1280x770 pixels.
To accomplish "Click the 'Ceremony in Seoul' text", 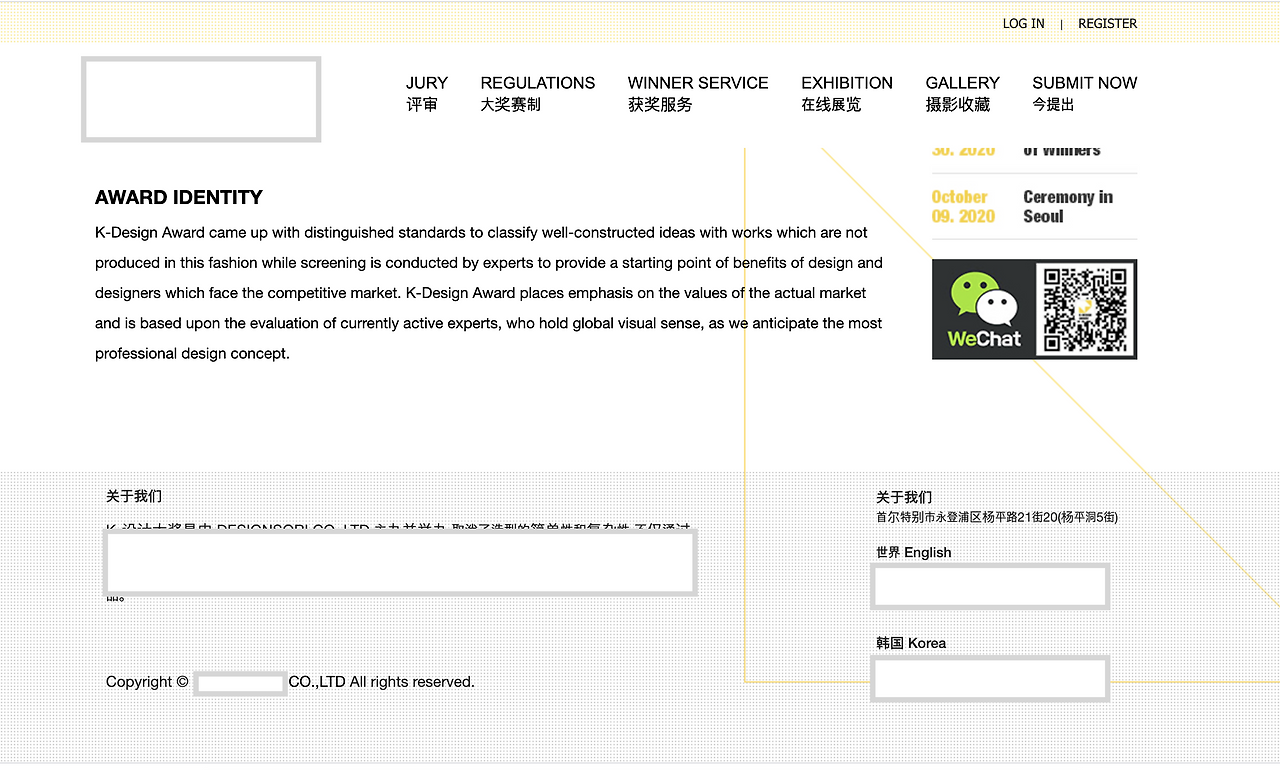I will coord(1068,206).
